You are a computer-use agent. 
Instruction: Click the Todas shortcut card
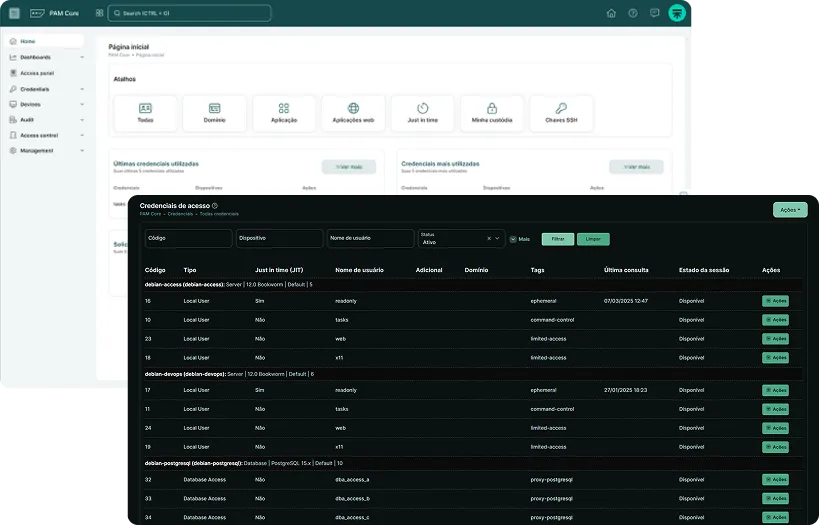pos(145,113)
